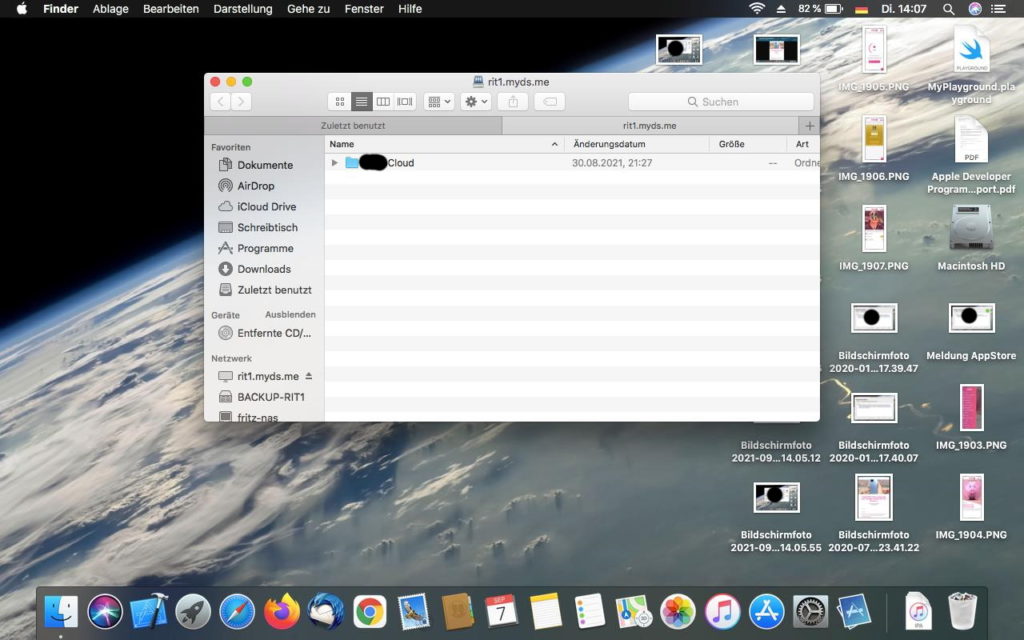Switch Finder to list view
1024x640 pixels.
[361, 102]
